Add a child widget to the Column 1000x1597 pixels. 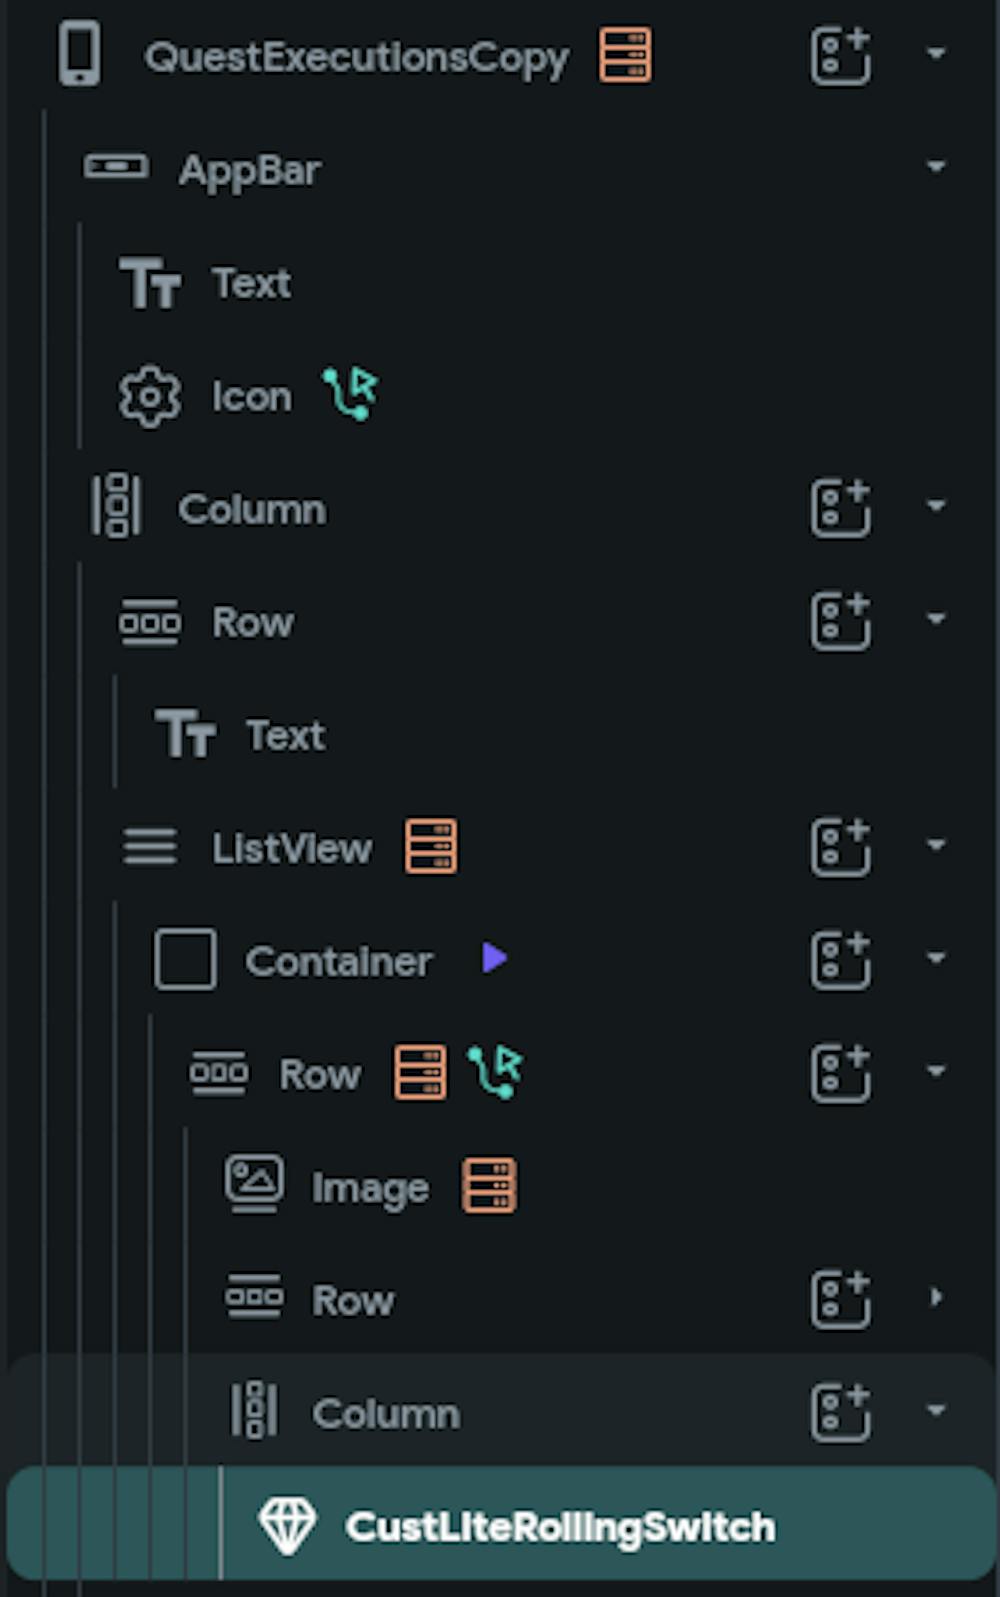[840, 509]
